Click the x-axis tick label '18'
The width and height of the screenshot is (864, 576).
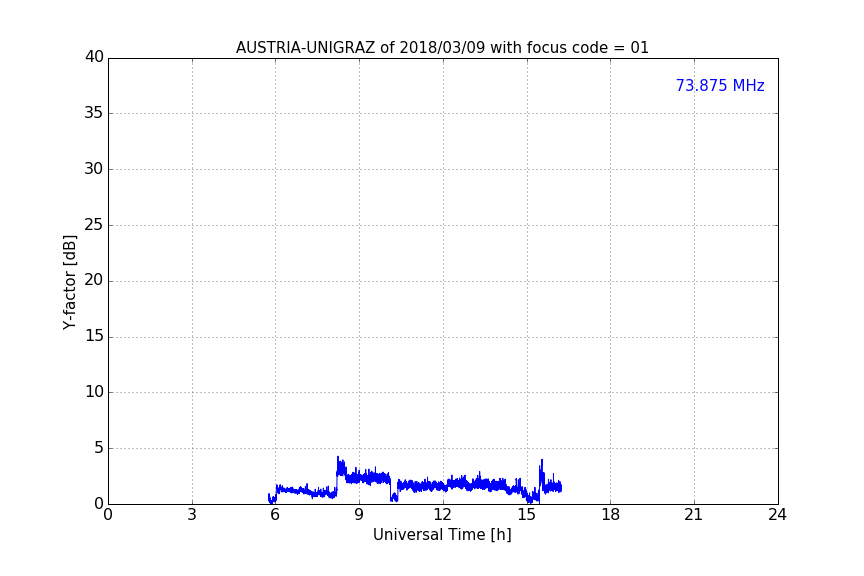point(611,515)
